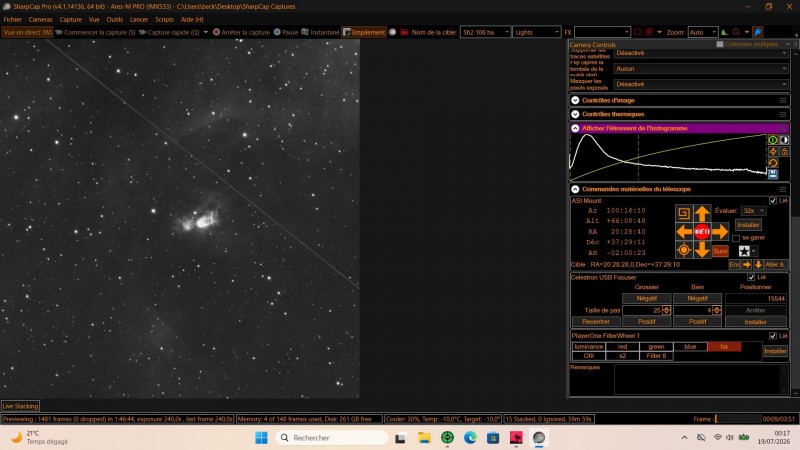Toggle Vue en direct (W) mode
Viewport: 800px width, 450px height.
[28, 32]
